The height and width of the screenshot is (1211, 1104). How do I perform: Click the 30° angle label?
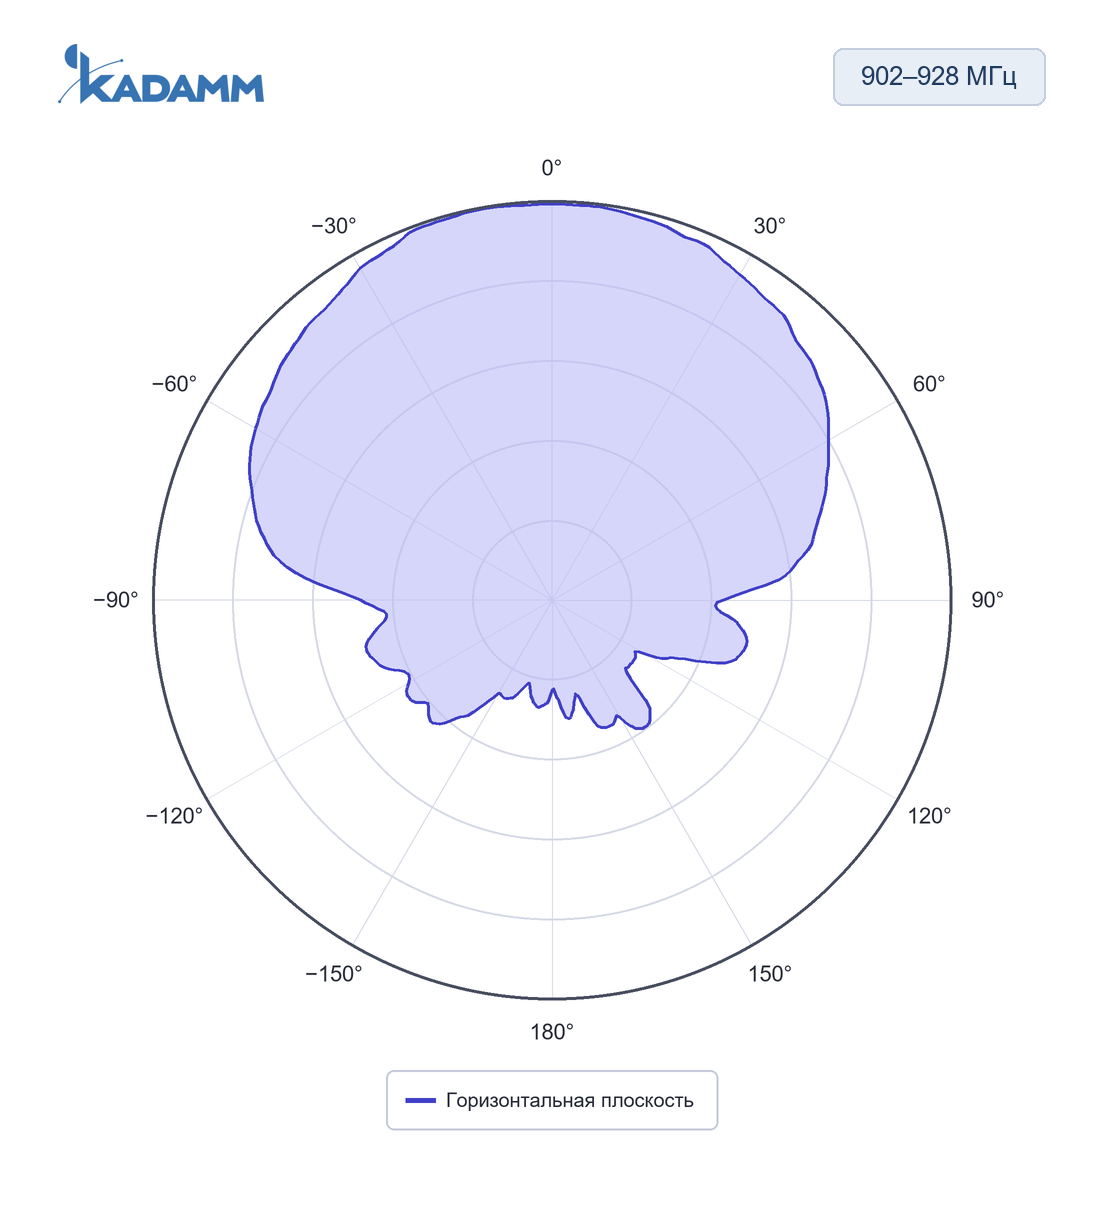(769, 226)
